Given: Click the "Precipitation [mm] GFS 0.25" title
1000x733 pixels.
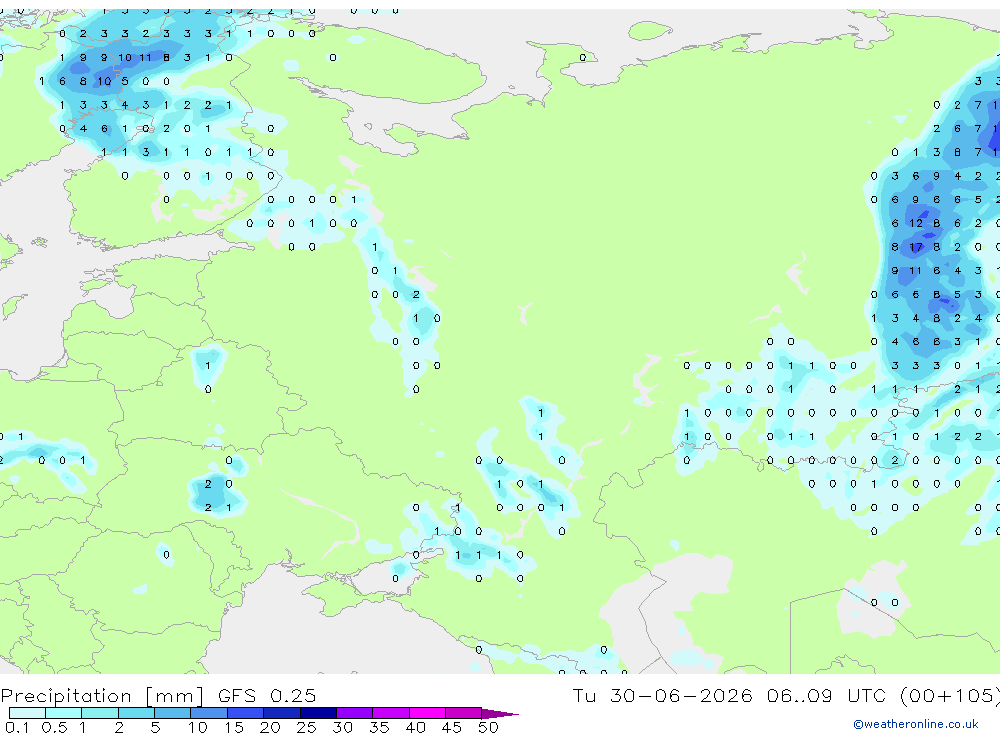Looking at the screenshot, I should (x=158, y=696).
